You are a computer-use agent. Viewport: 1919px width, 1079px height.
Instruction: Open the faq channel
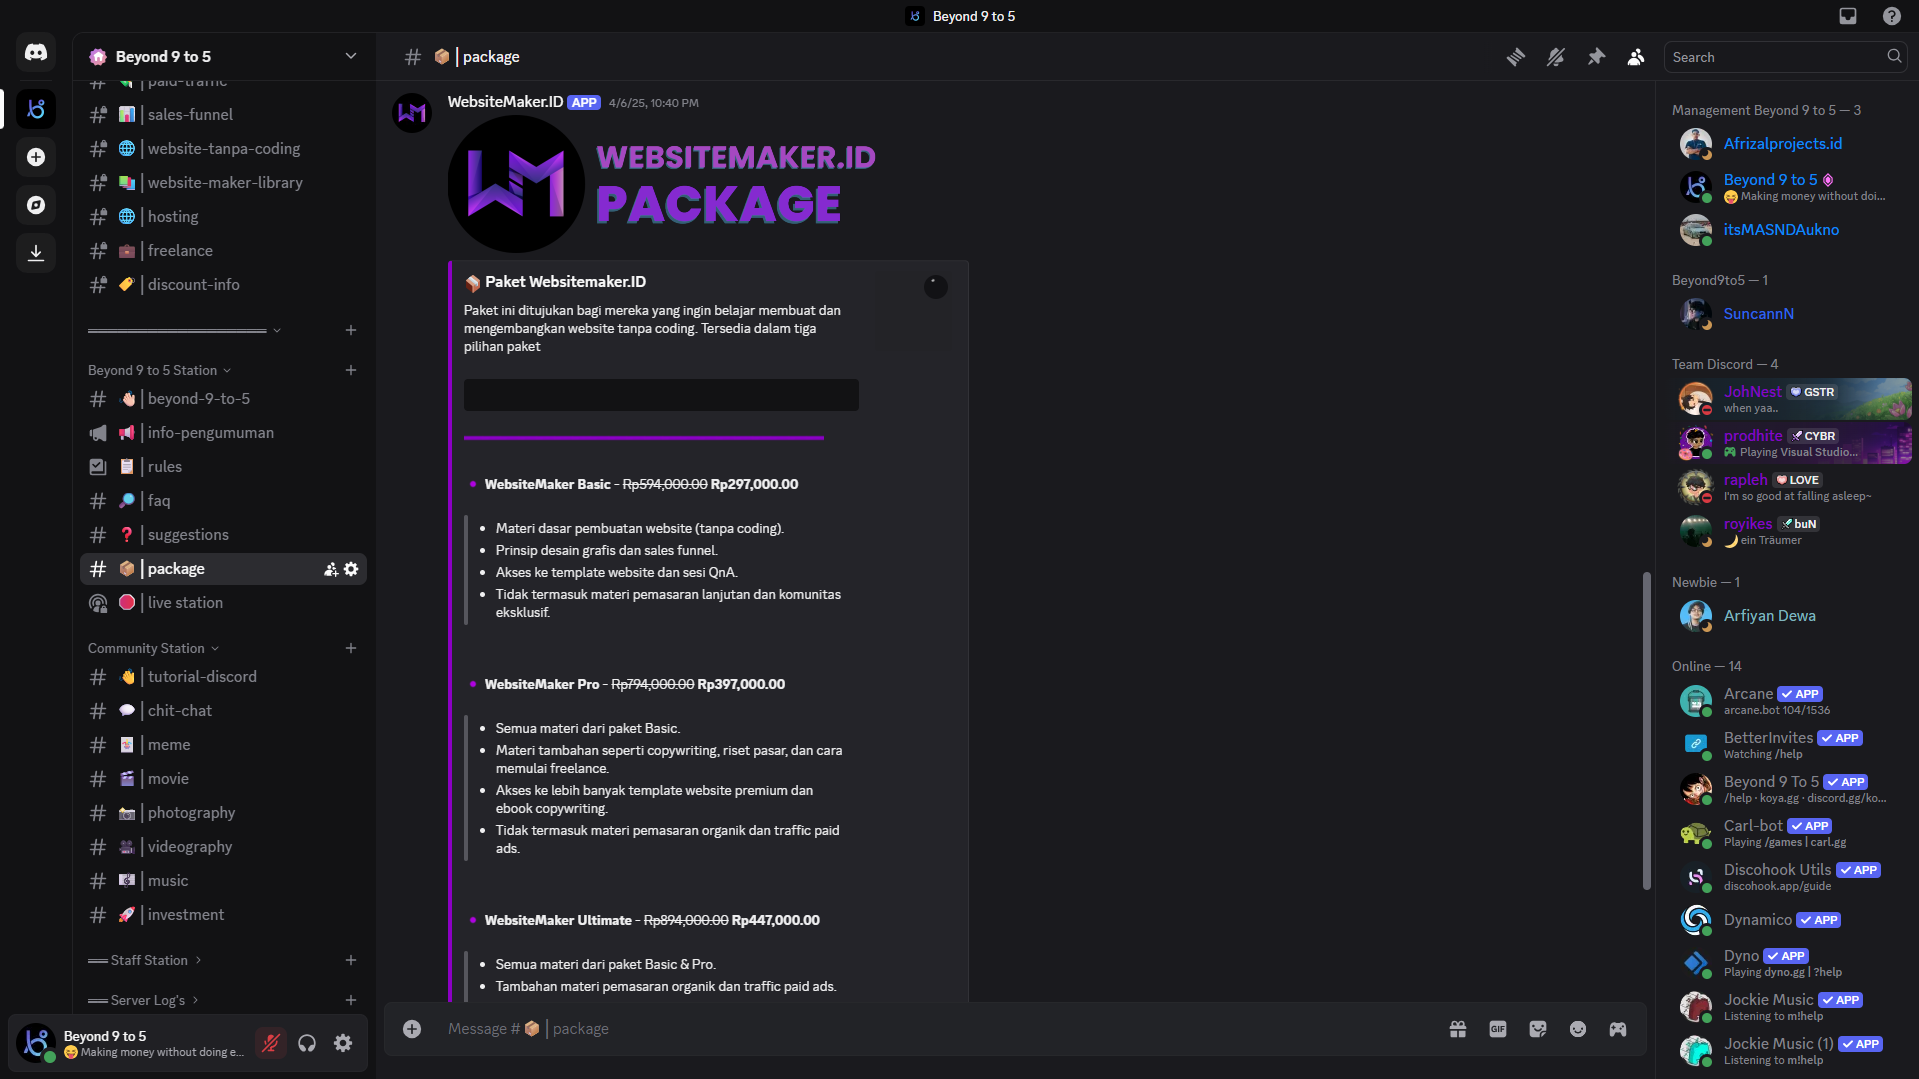(223, 501)
